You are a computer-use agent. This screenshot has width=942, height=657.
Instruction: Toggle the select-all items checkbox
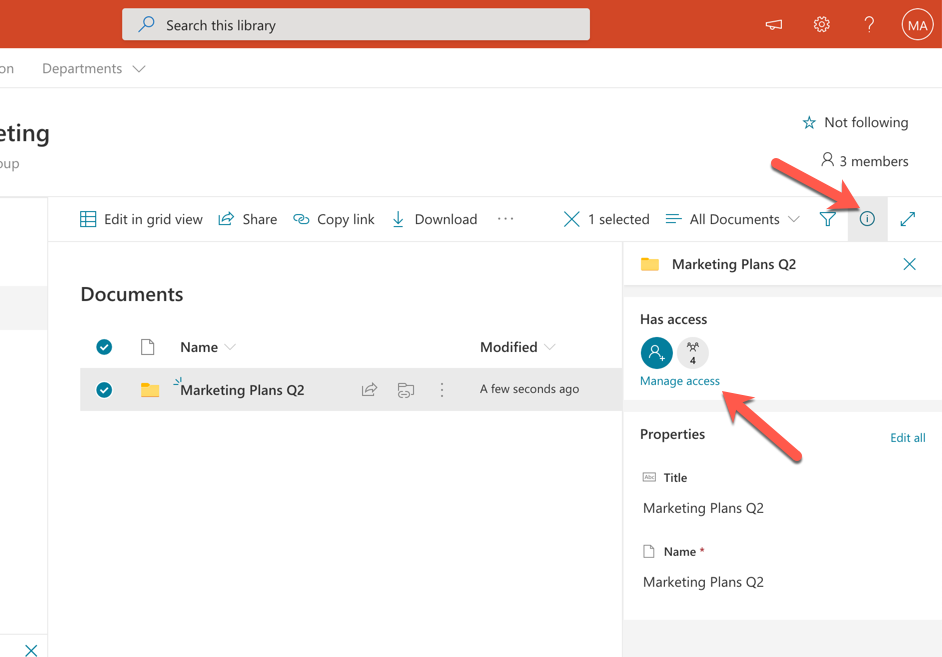104,347
